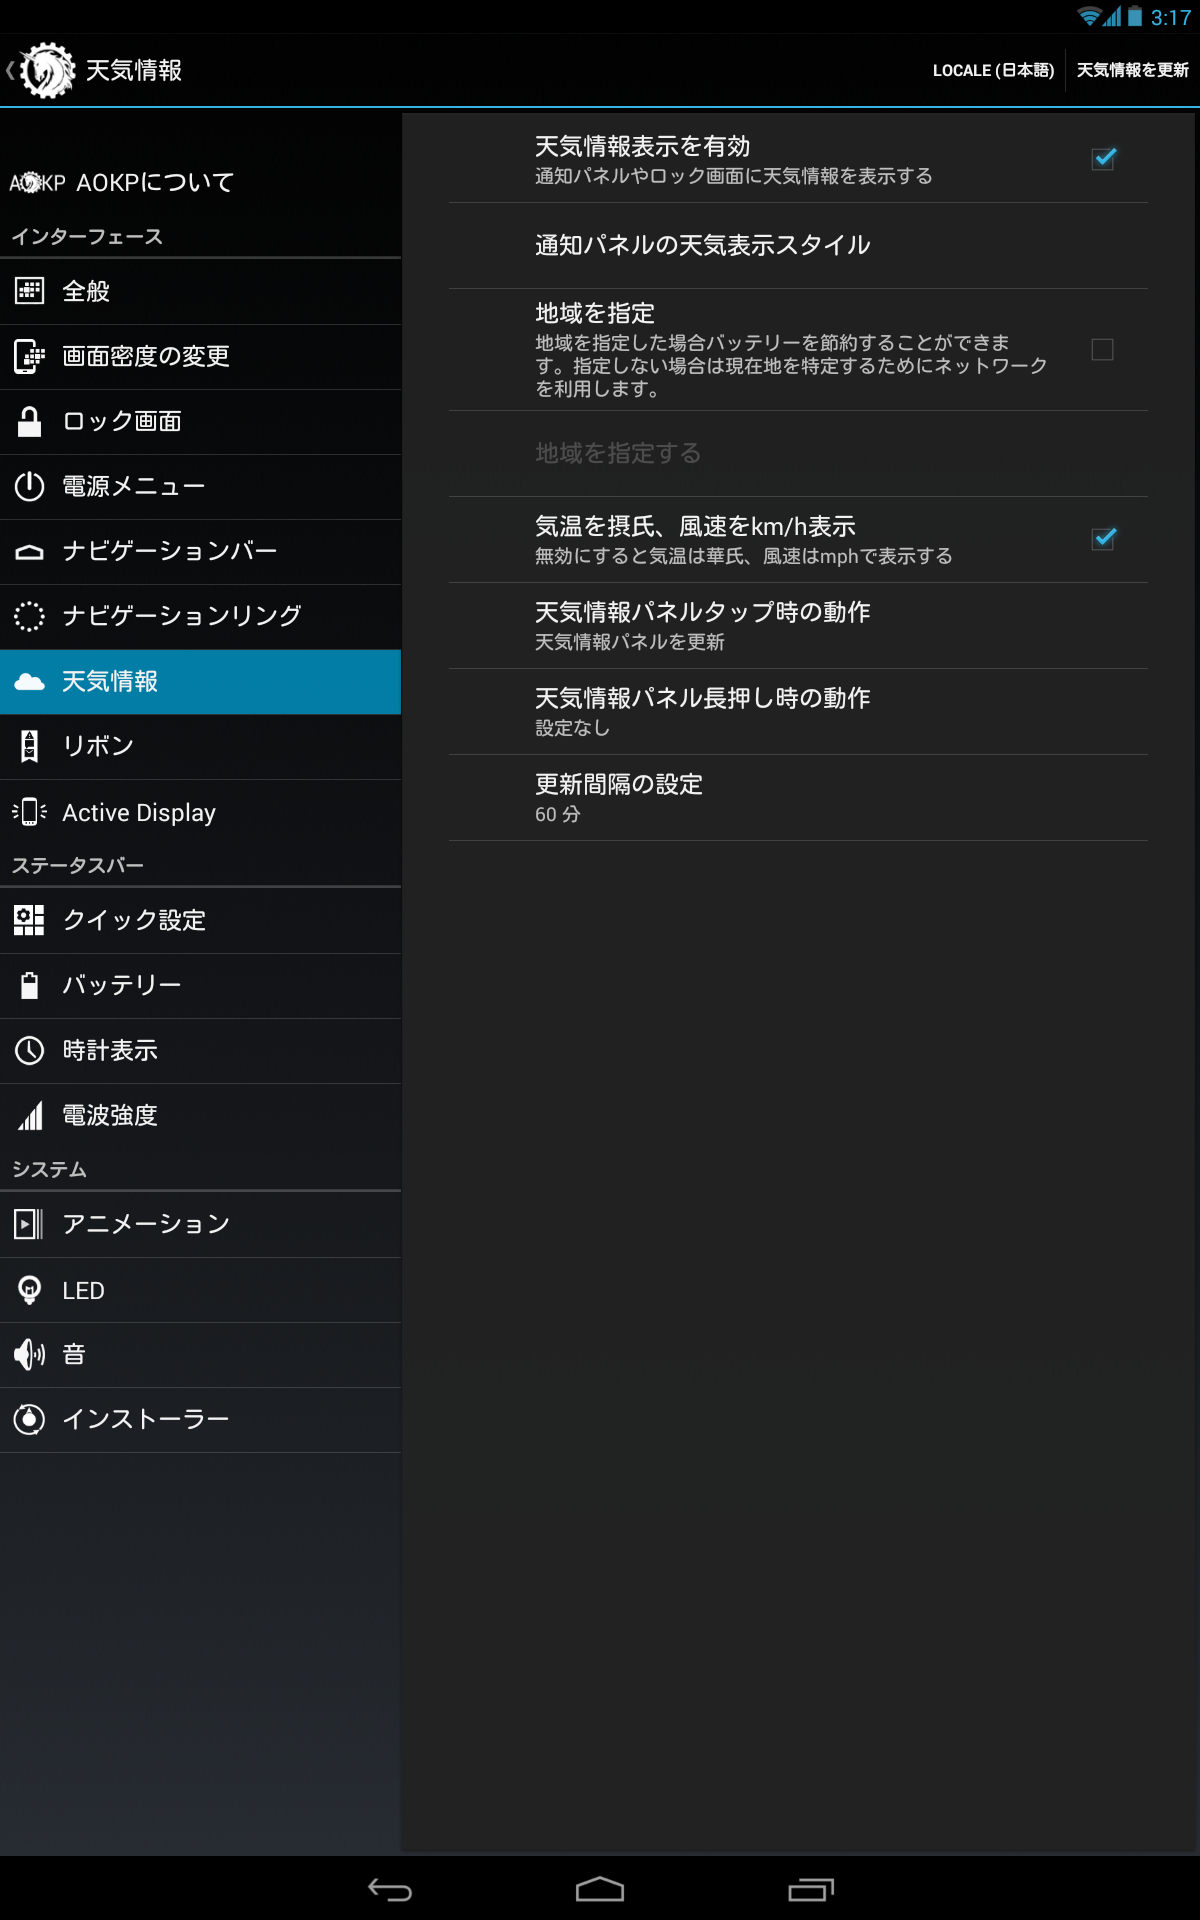1200x1920 pixels.
Task: Select ナビゲーションバー in the sidebar
Action: point(200,551)
